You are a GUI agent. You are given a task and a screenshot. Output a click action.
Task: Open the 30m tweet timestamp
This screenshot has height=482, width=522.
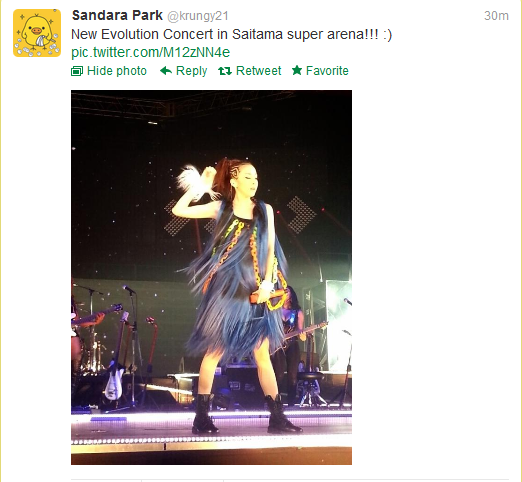(x=496, y=16)
